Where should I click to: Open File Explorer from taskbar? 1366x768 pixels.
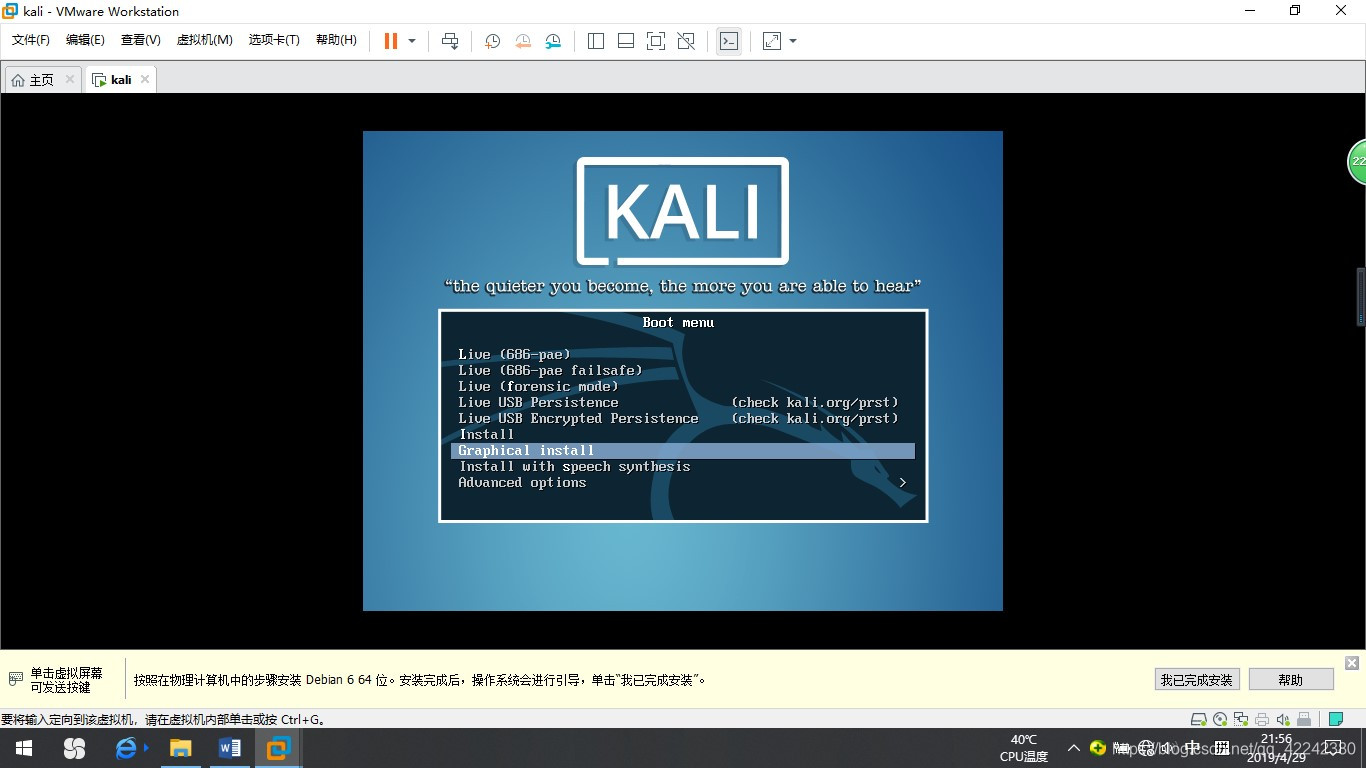click(x=180, y=748)
